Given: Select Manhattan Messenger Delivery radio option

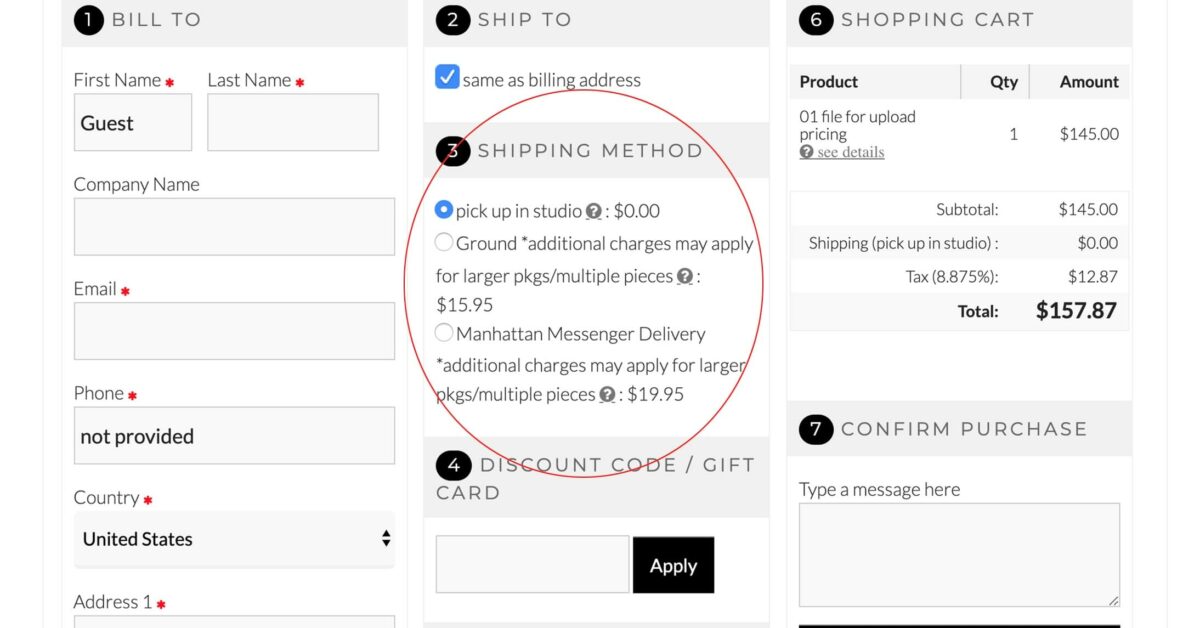Looking at the screenshot, I should coord(444,333).
